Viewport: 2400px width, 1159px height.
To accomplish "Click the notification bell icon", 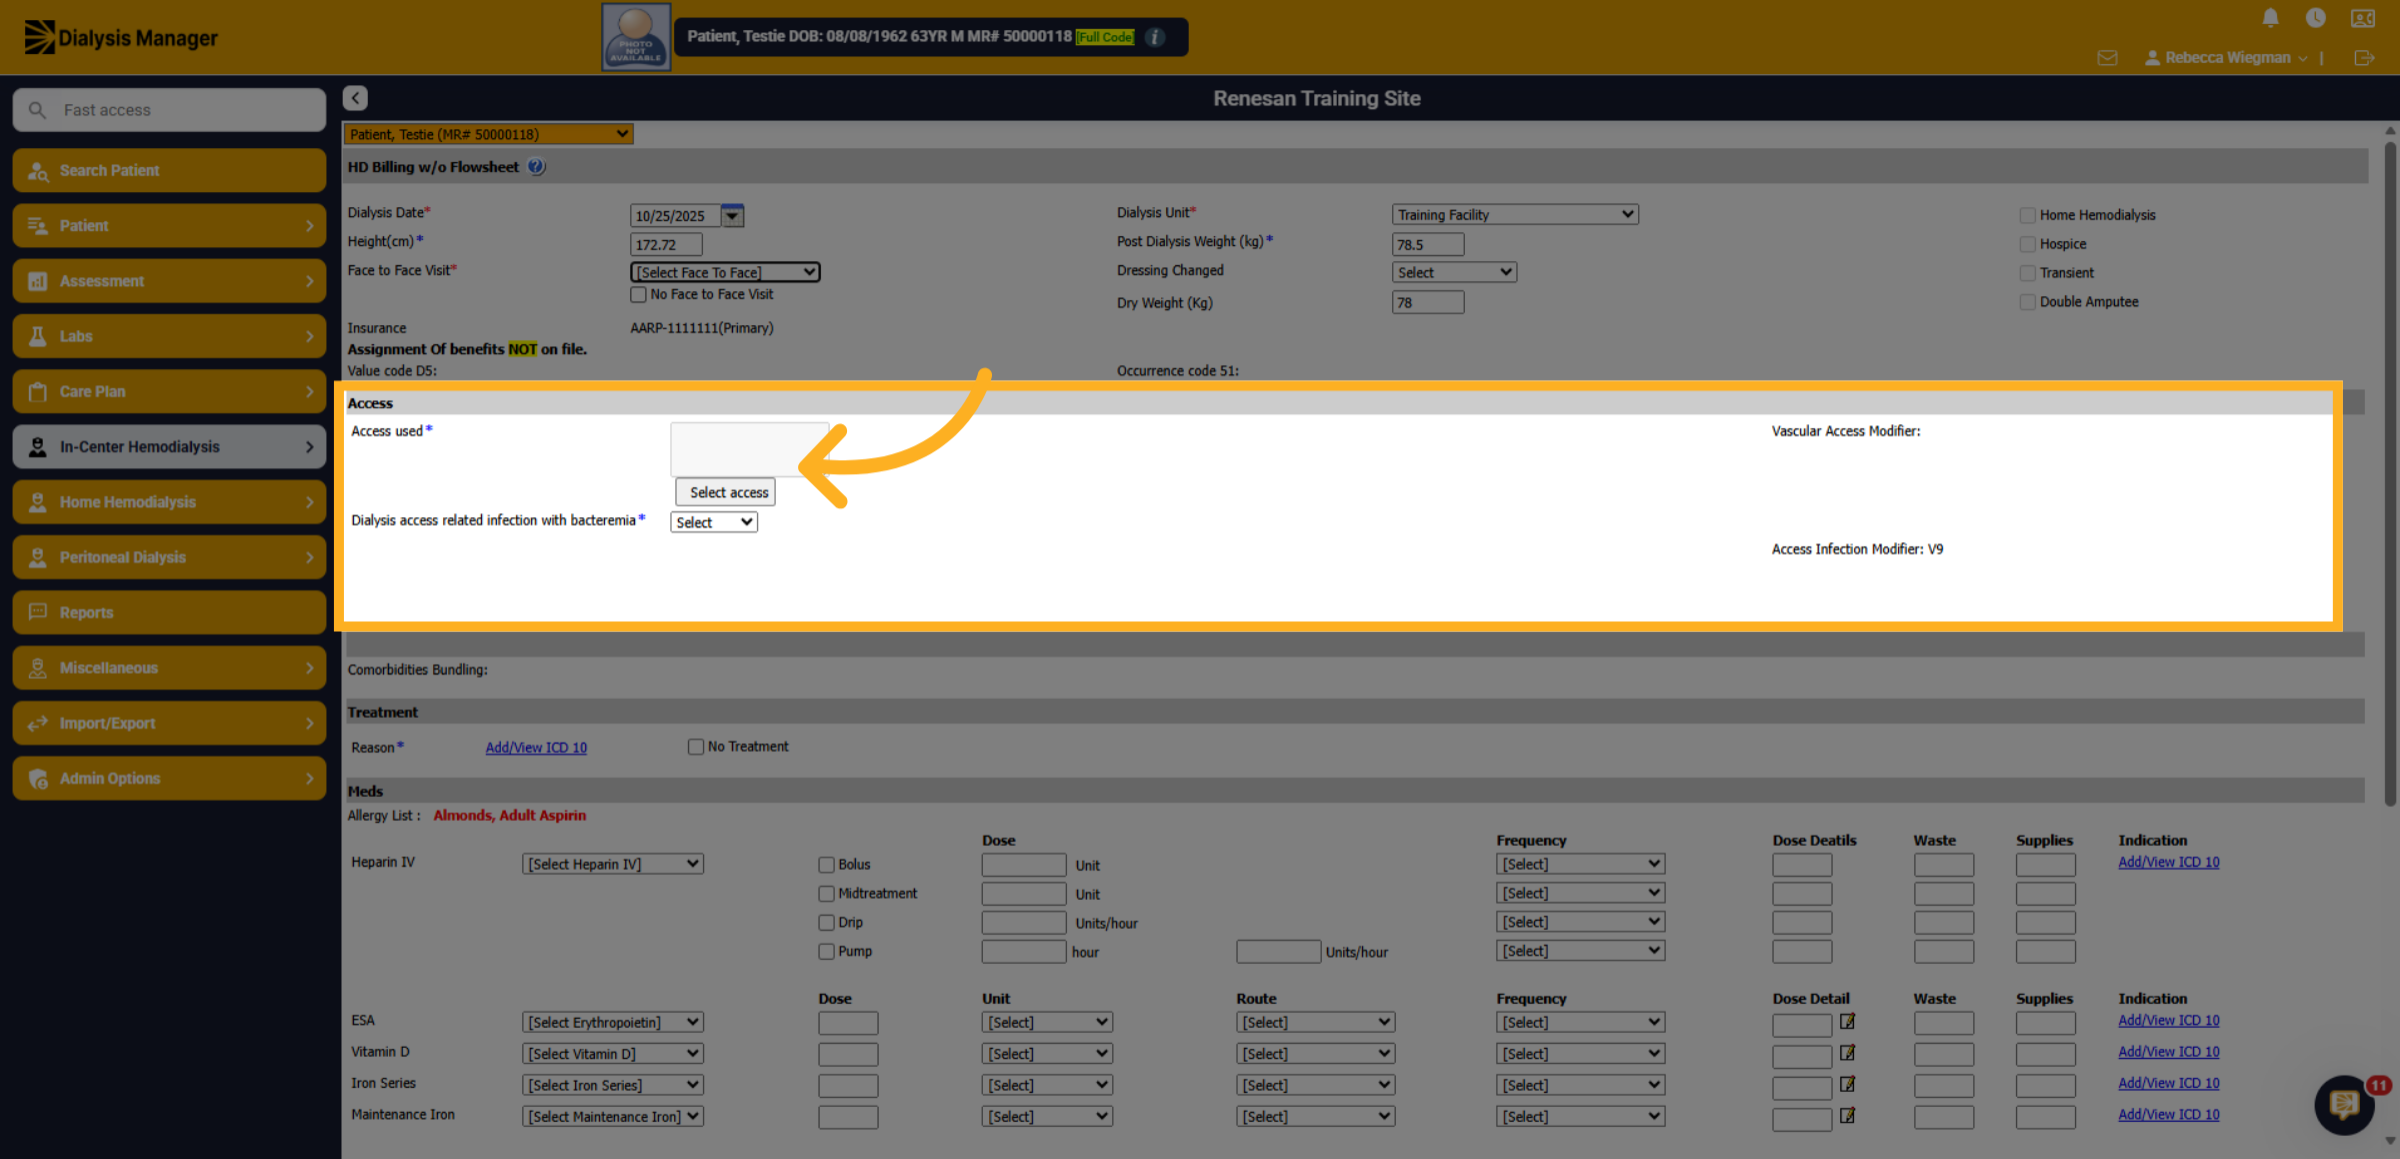I will pos(2270,18).
